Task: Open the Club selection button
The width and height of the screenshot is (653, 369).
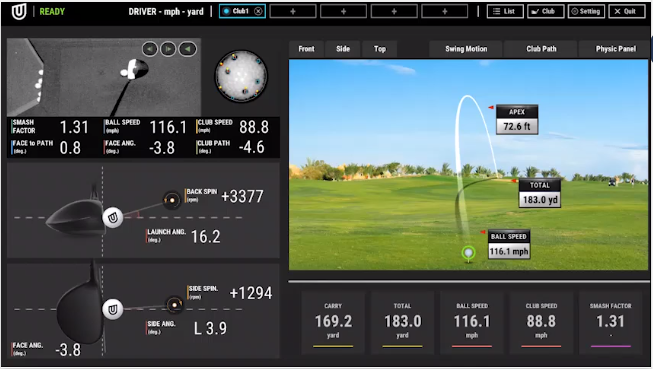Action: coord(546,11)
